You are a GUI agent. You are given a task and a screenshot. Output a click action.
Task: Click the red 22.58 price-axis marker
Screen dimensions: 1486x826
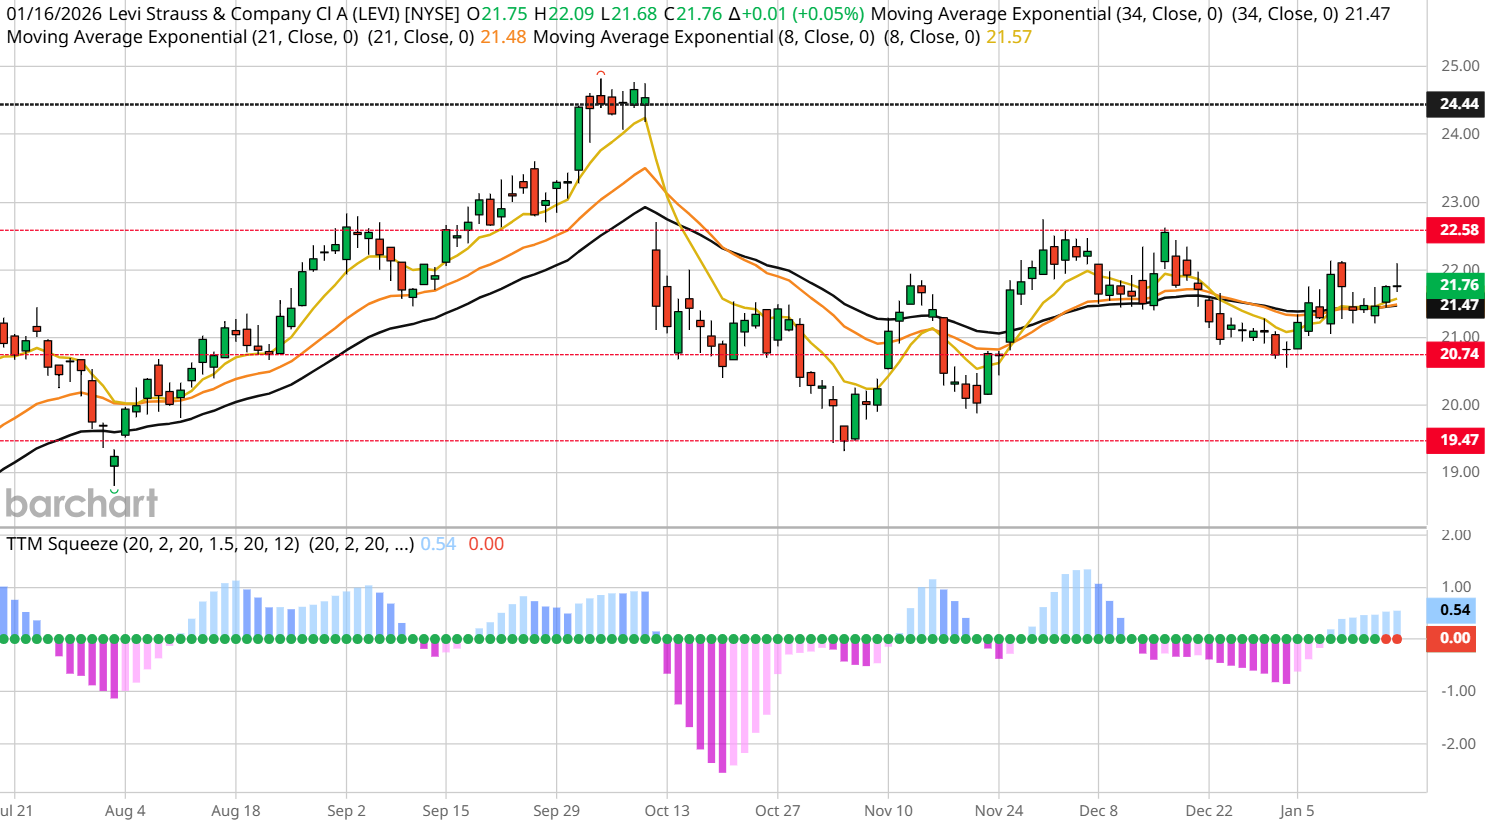tap(1456, 230)
